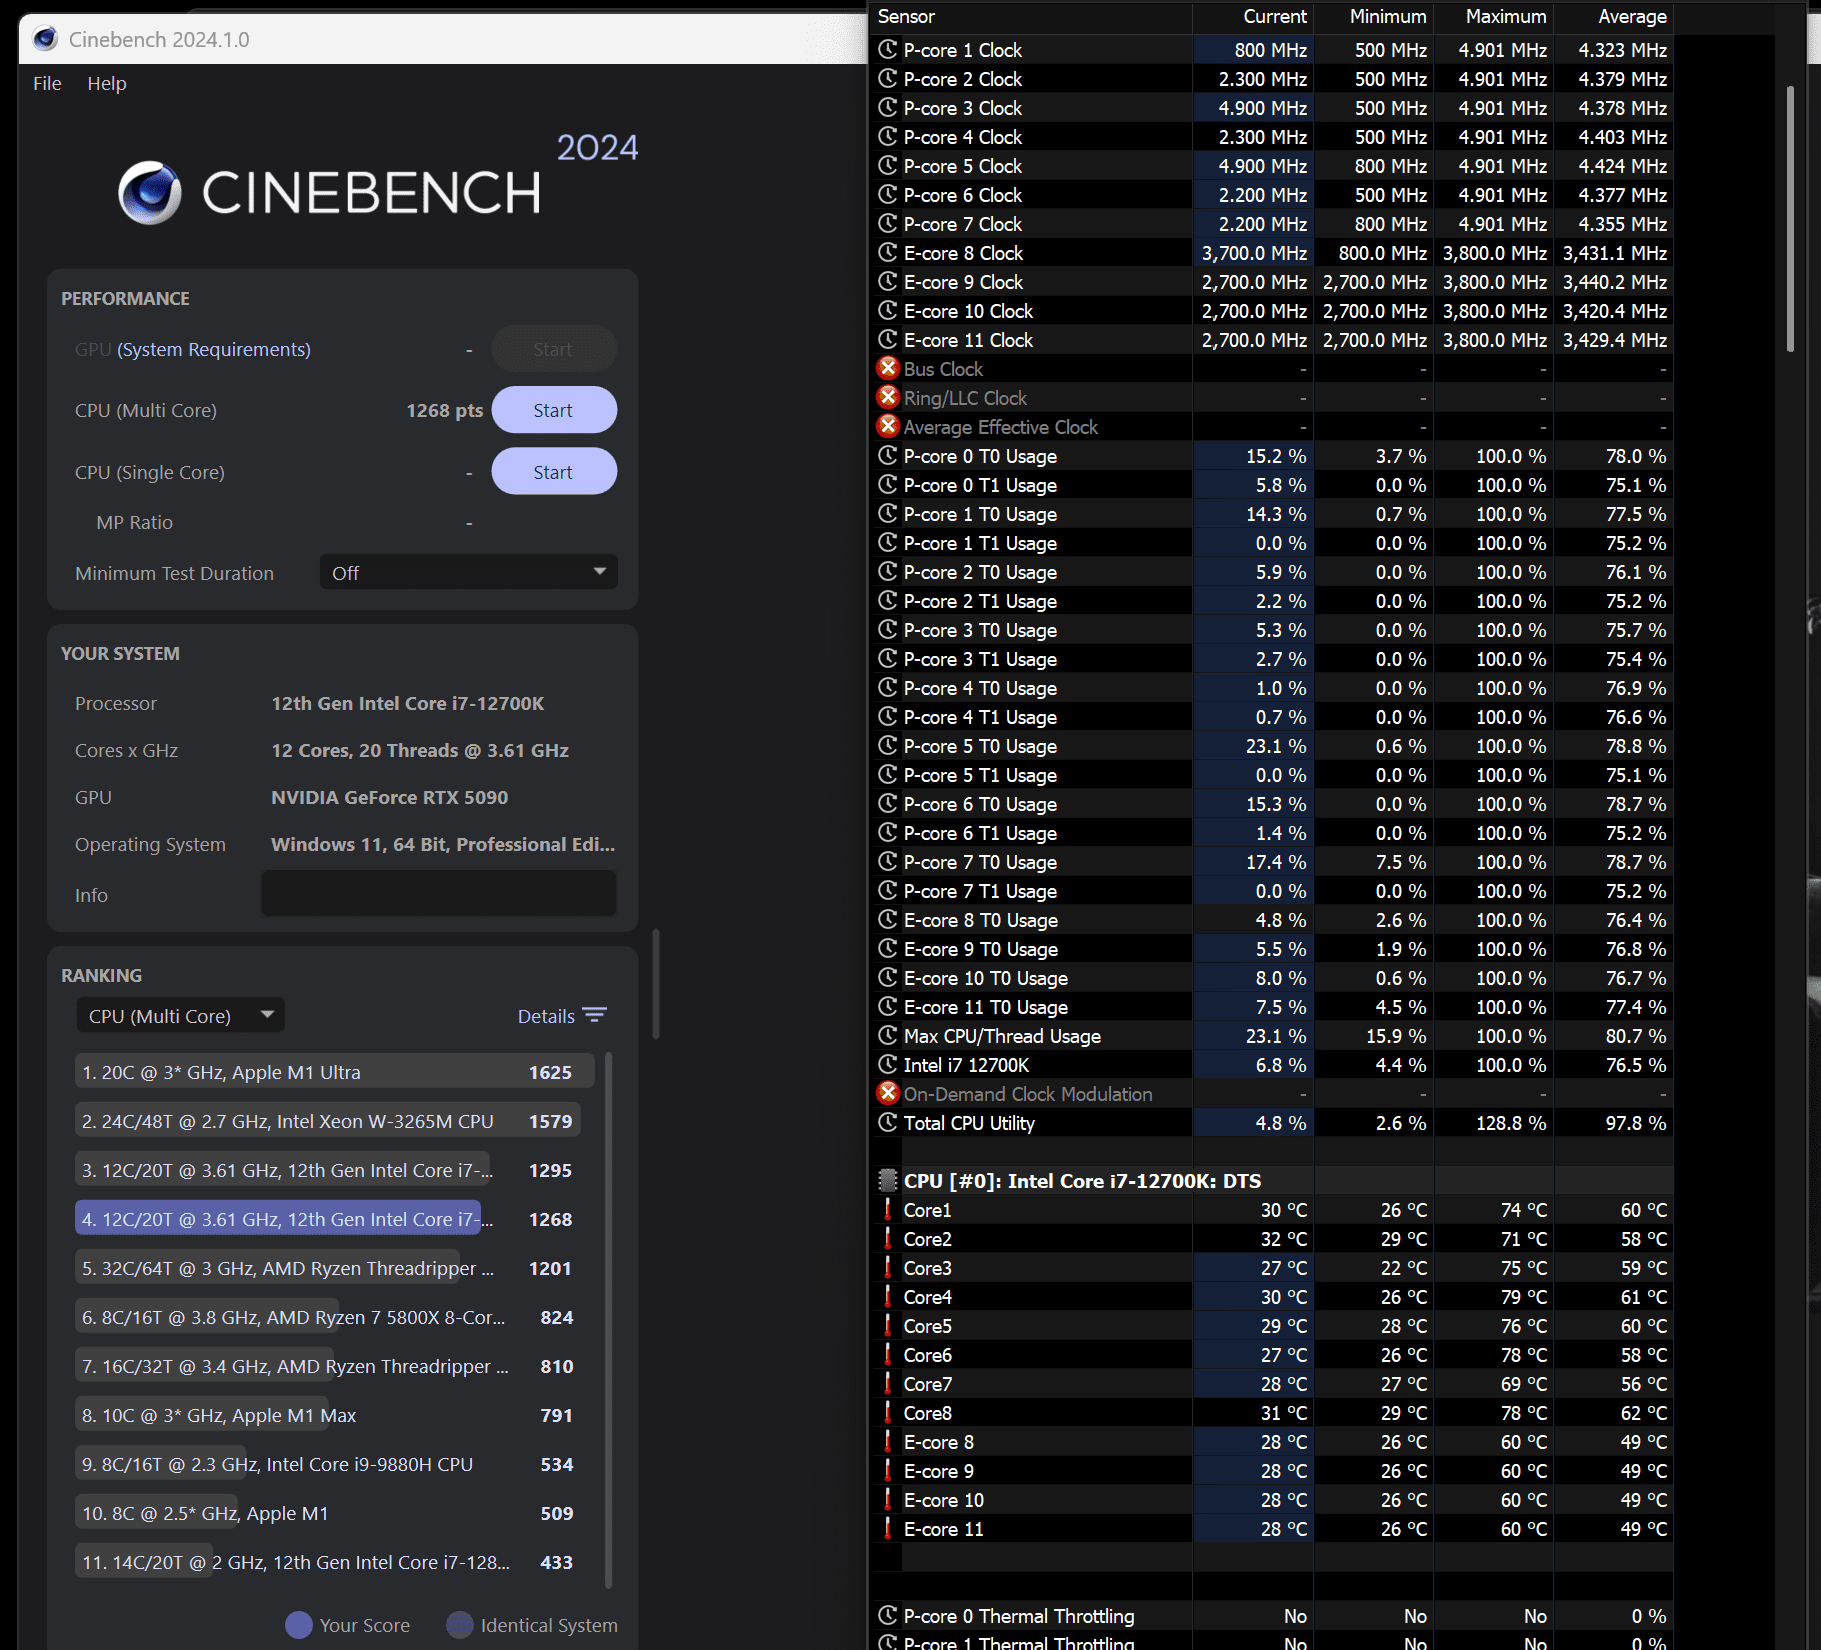Click the ranking list vertical scrollbar

(608, 1320)
